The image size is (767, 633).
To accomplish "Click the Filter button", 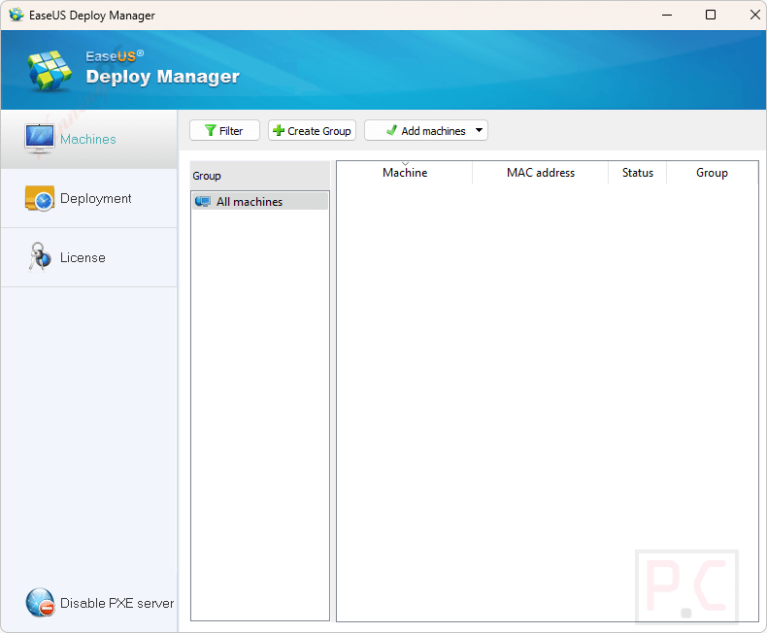I will pos(225,131).
